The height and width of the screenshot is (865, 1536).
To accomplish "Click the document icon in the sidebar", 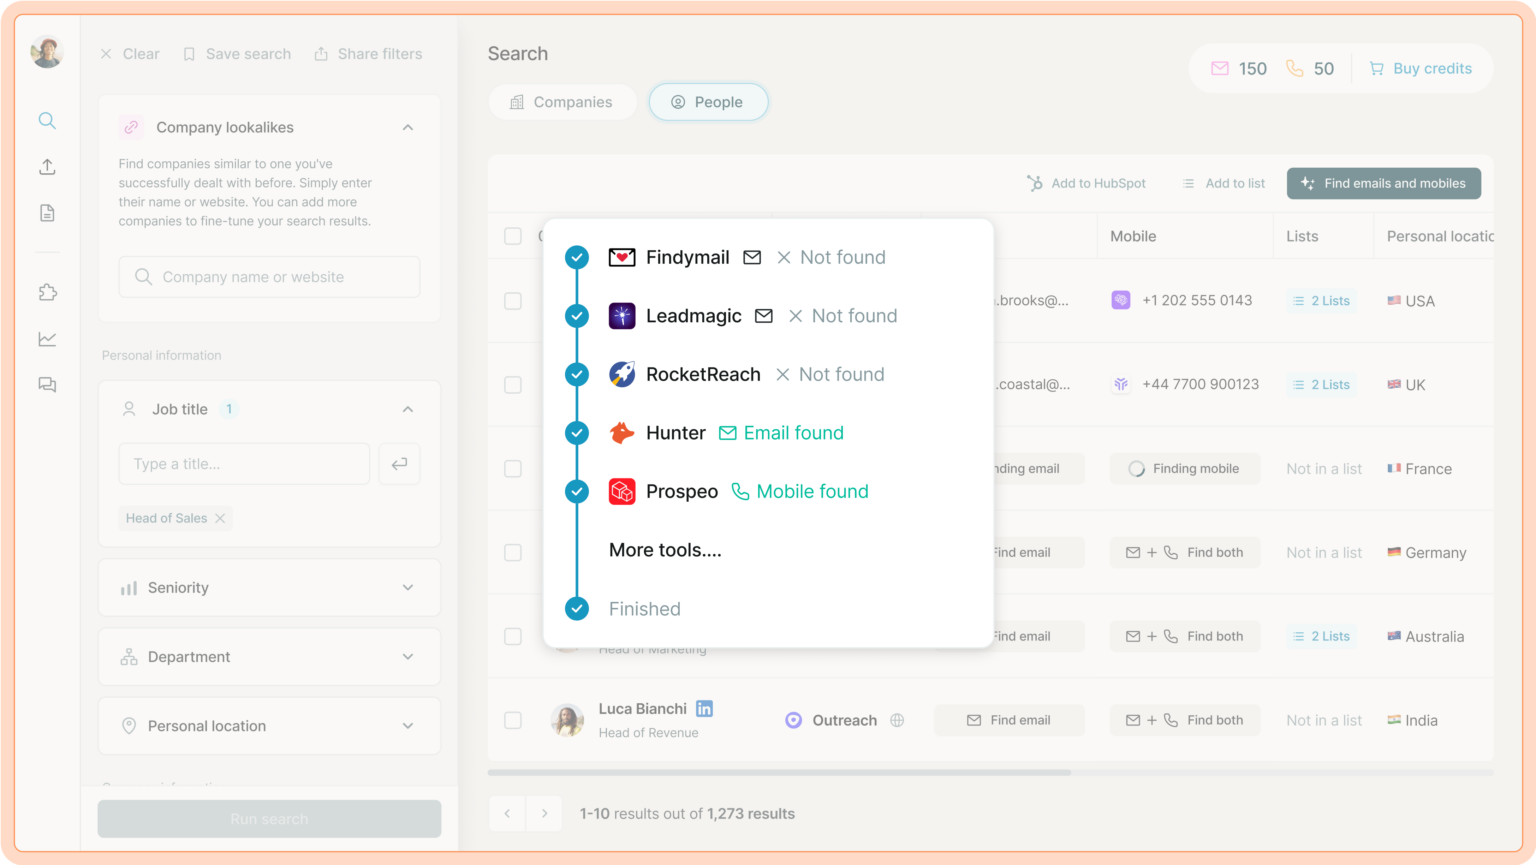I will [46, 212].
